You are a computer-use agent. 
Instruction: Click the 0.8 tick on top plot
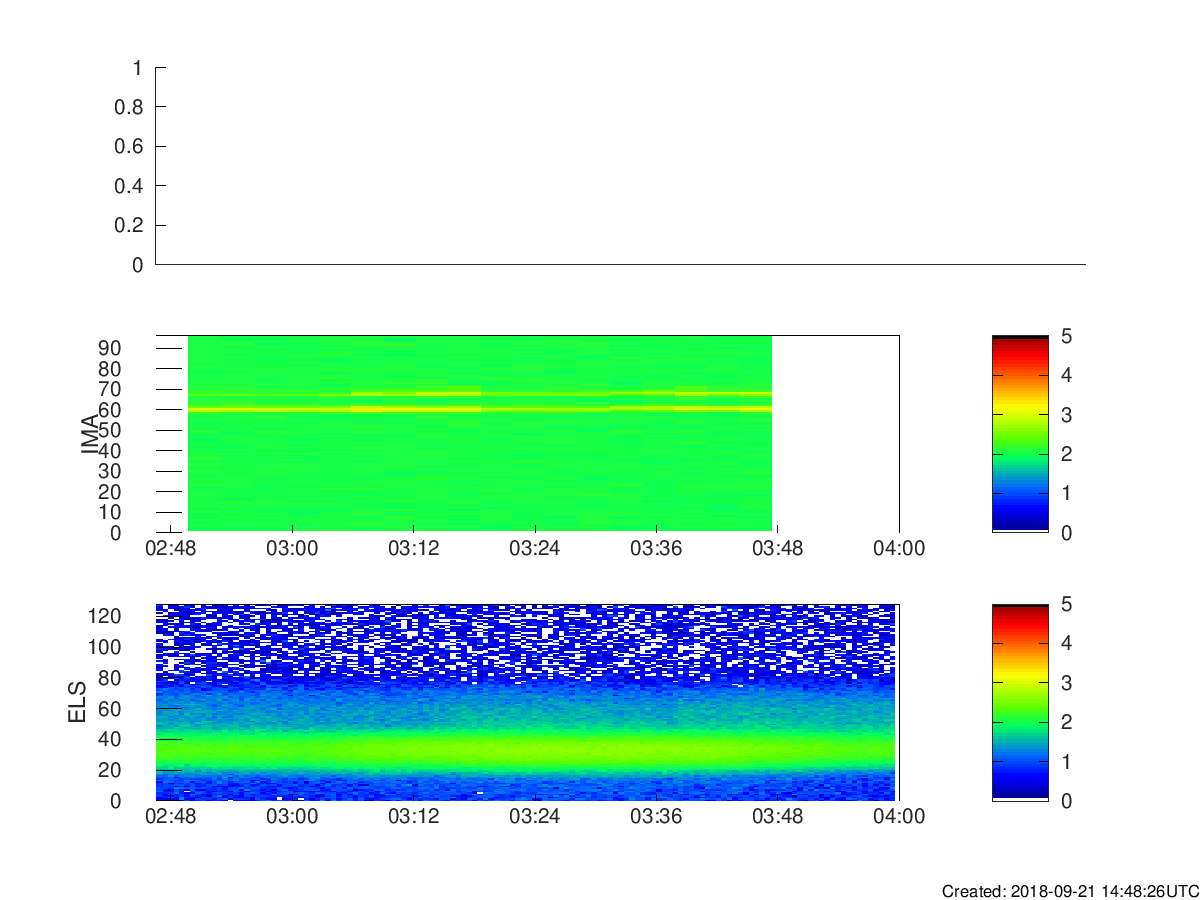(x=128, y=107)
